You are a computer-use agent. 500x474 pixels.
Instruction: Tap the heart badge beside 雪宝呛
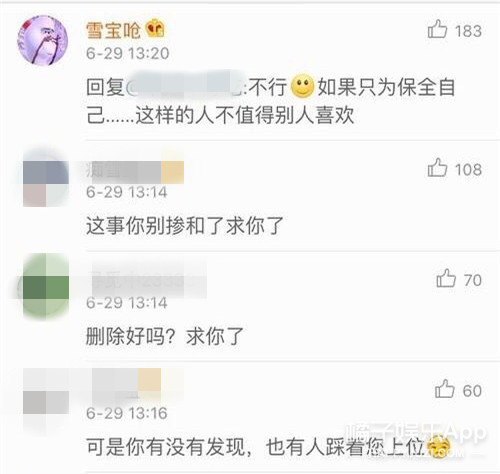point(156,29)
